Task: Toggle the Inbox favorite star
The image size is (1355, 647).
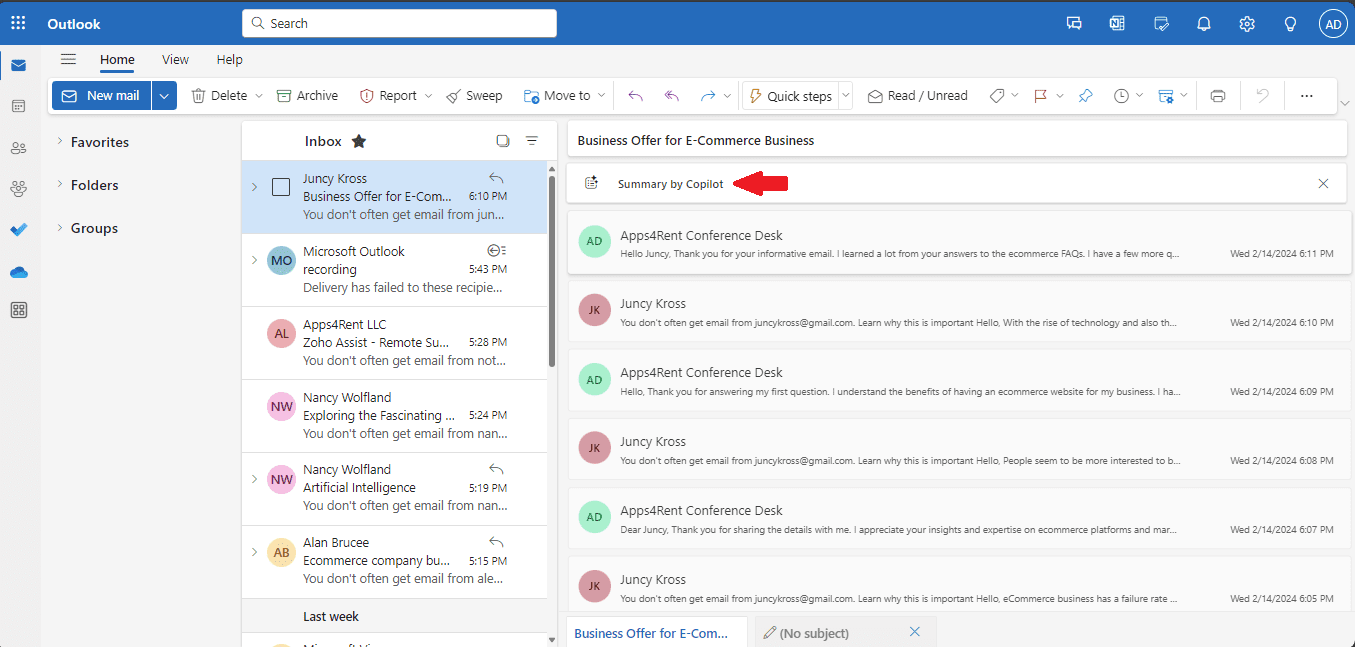Action: point(359,141)
